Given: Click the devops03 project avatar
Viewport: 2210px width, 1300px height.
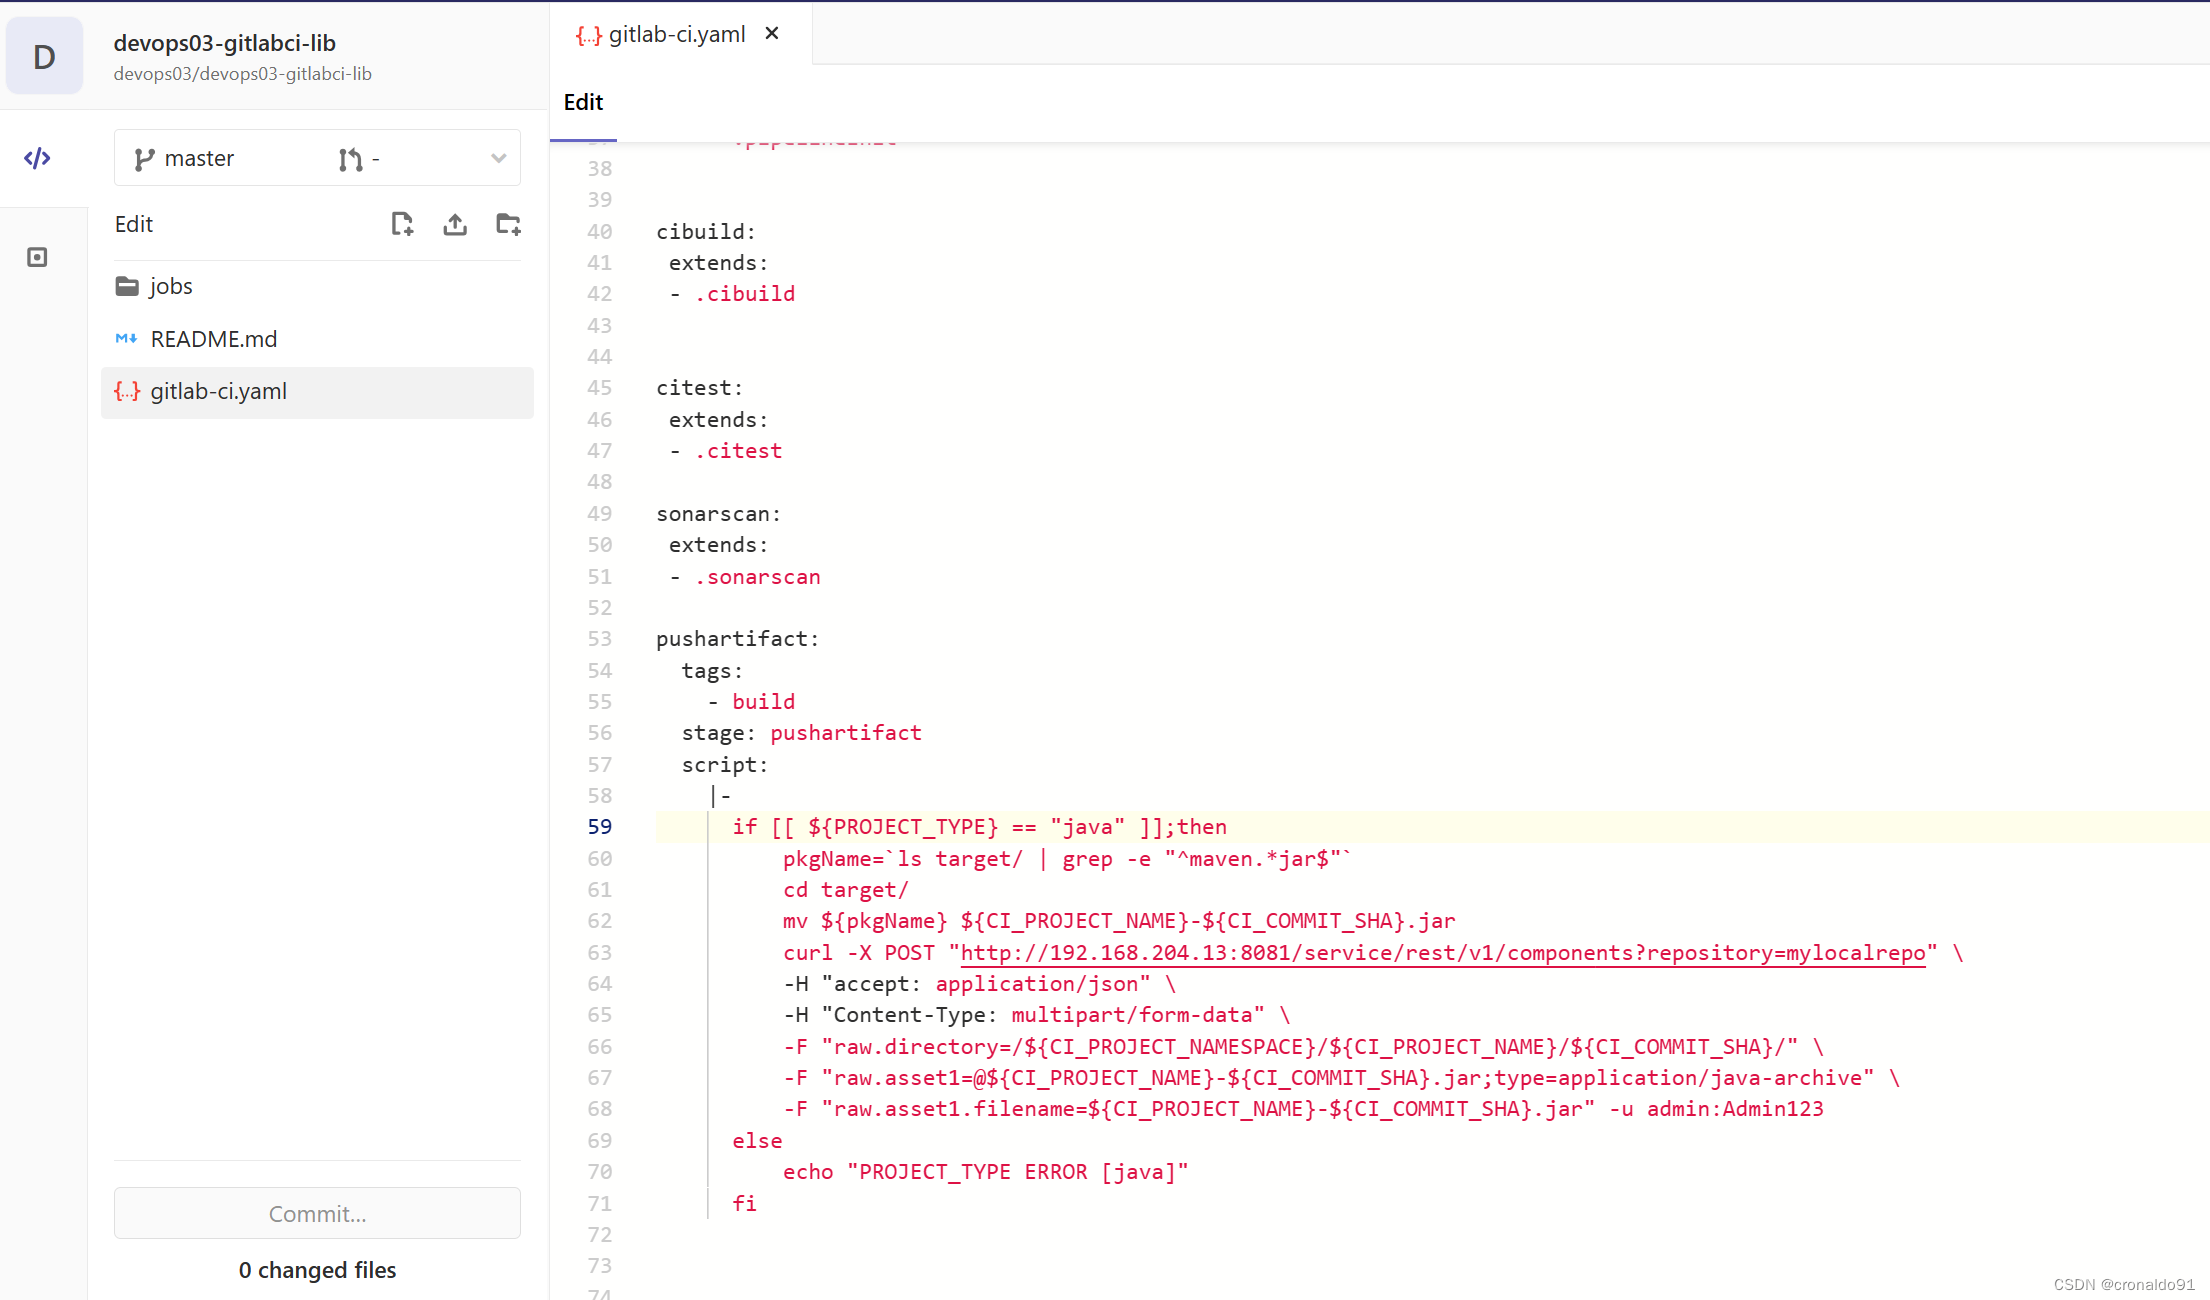Looking at the screenshot, I should 44,56.
